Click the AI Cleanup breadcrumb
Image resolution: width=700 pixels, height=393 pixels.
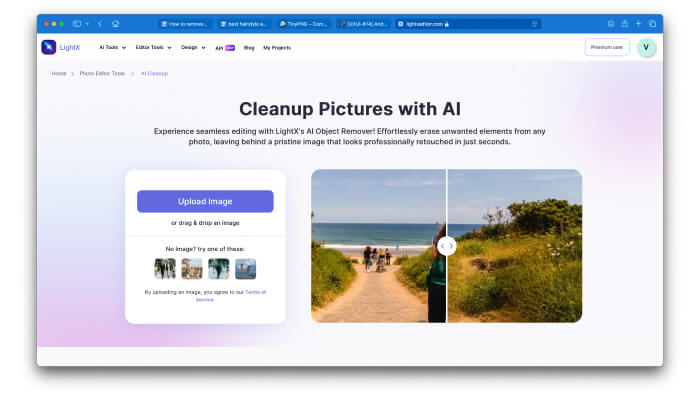tap(154, 74)
